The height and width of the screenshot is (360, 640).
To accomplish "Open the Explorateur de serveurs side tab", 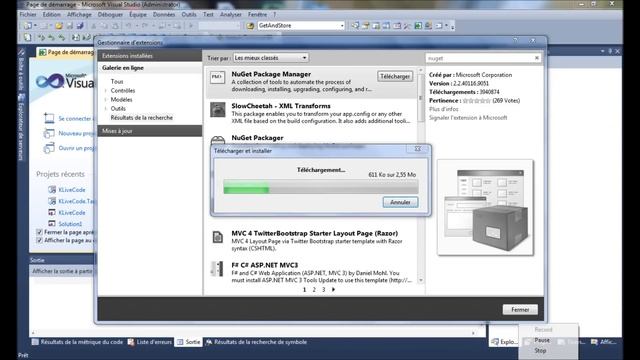I will (x=21, y=128).
